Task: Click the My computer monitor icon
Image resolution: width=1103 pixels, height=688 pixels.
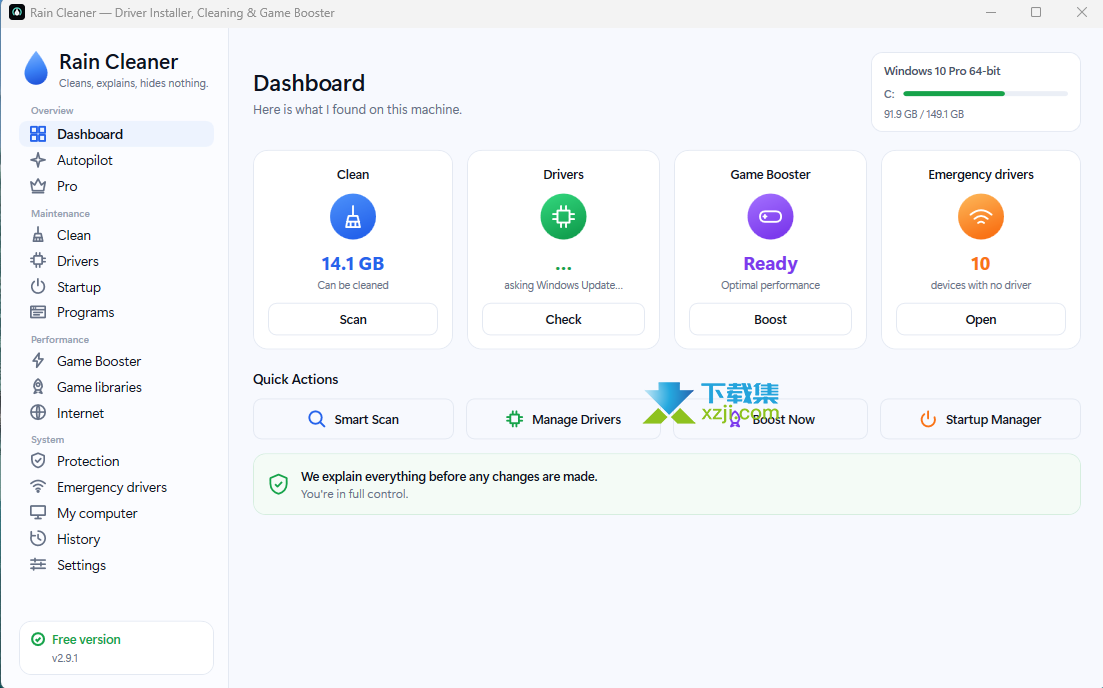Action: pos(38,513)
